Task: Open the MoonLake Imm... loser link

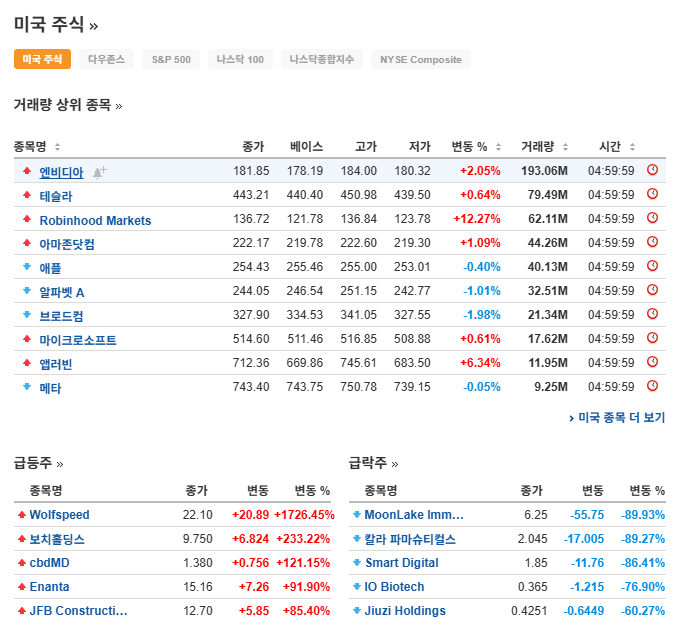Action: point(414,514)
